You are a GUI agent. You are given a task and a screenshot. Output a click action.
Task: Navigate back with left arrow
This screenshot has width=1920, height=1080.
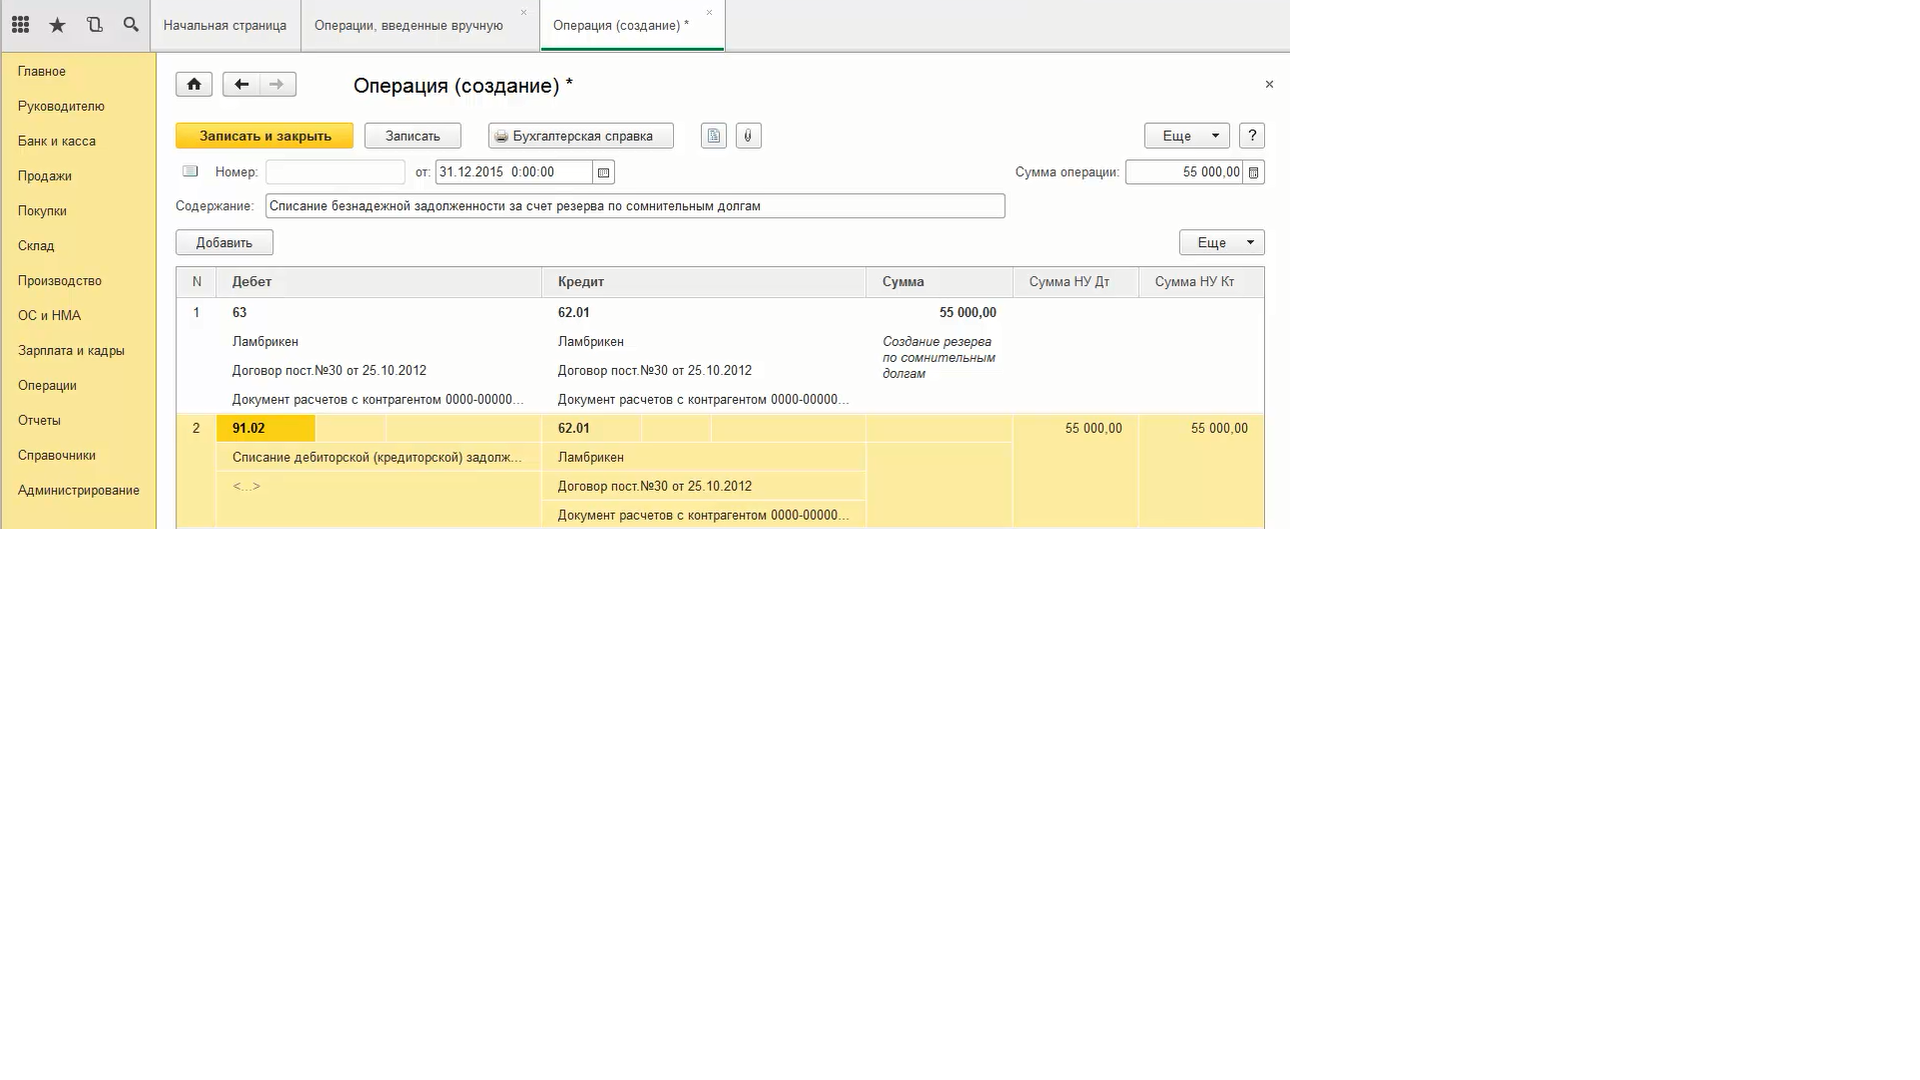click(241, 84)
